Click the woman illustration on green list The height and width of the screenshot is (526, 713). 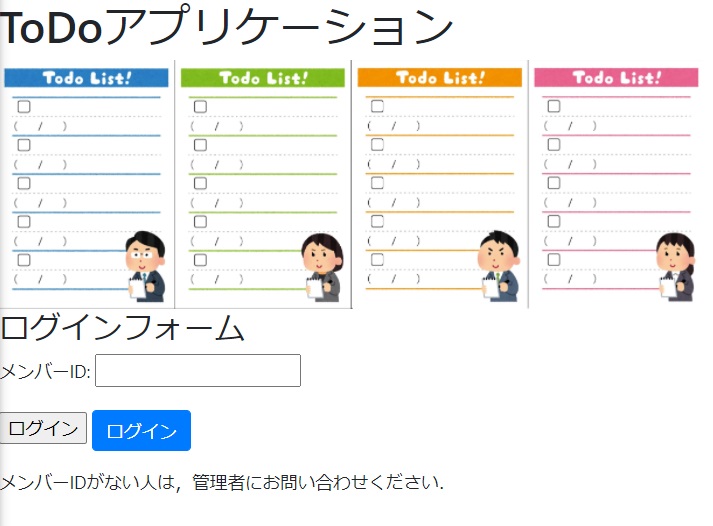point(322,267)
